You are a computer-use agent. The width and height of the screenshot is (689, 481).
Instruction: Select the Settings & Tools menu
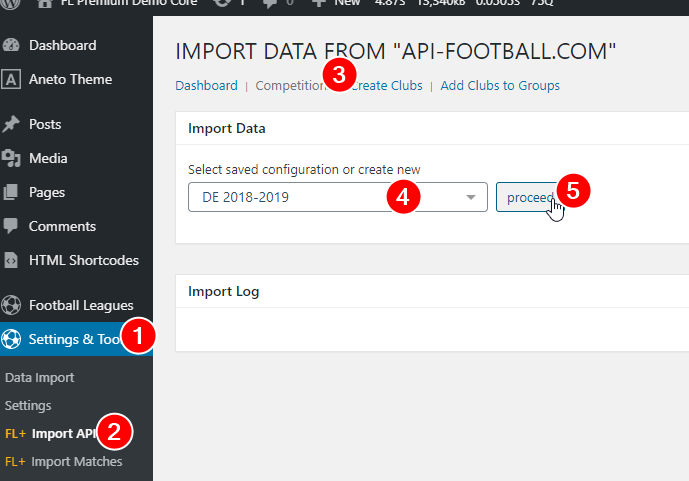tap(76, 339)
